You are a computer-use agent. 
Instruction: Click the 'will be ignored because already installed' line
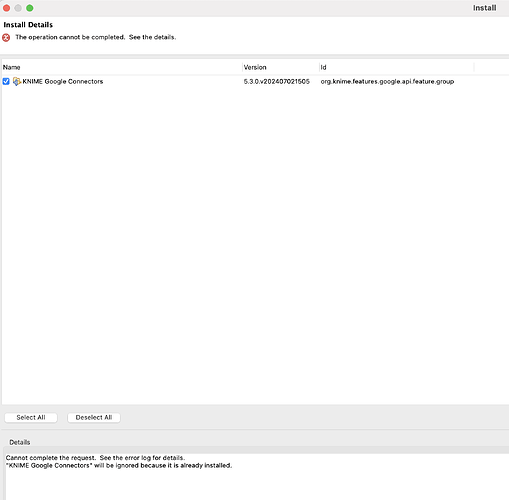(x=119, y=465)
